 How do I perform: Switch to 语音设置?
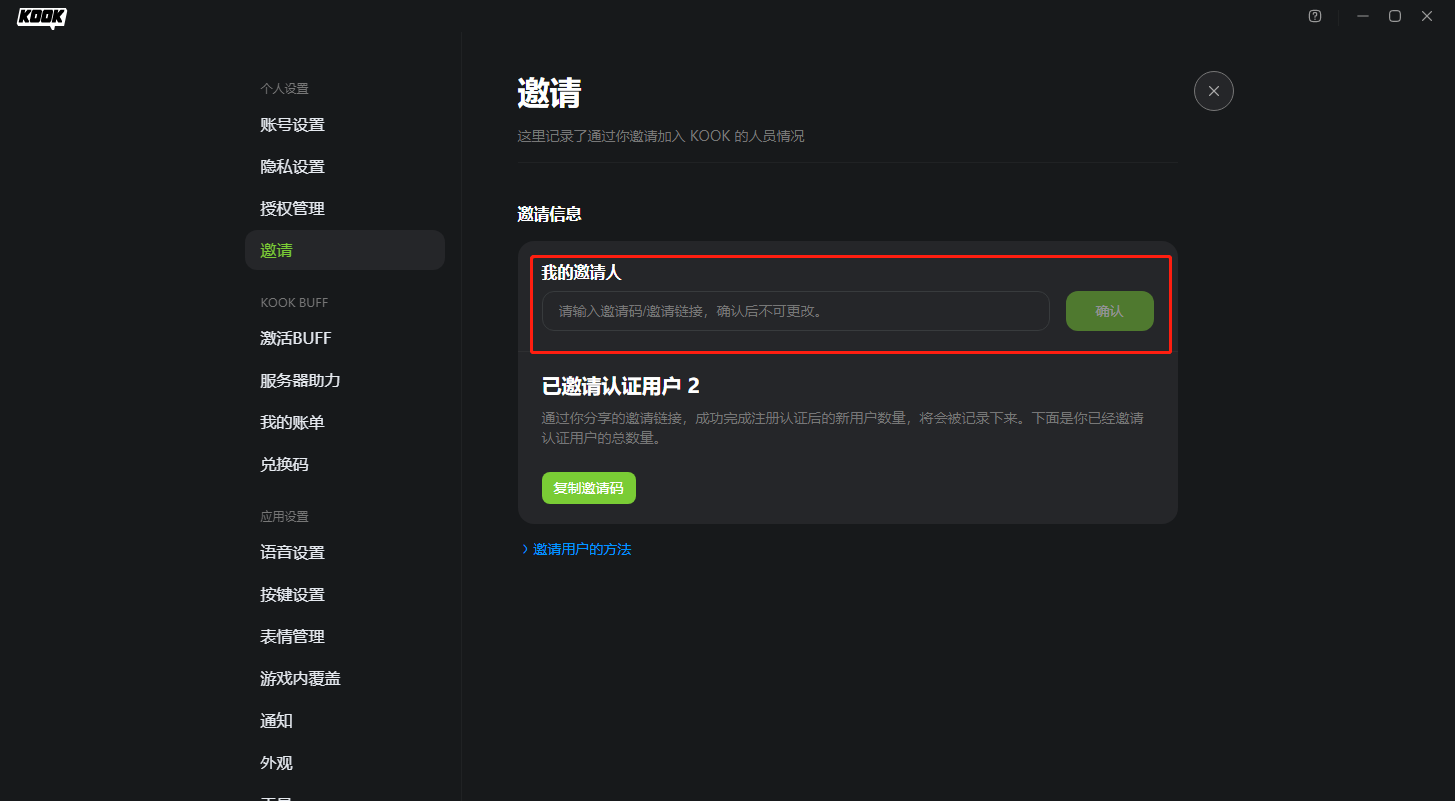point(345,553)
